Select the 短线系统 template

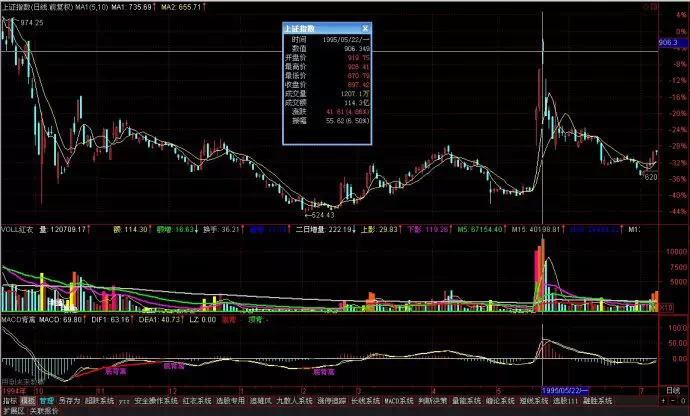click(x=534, y=401)
